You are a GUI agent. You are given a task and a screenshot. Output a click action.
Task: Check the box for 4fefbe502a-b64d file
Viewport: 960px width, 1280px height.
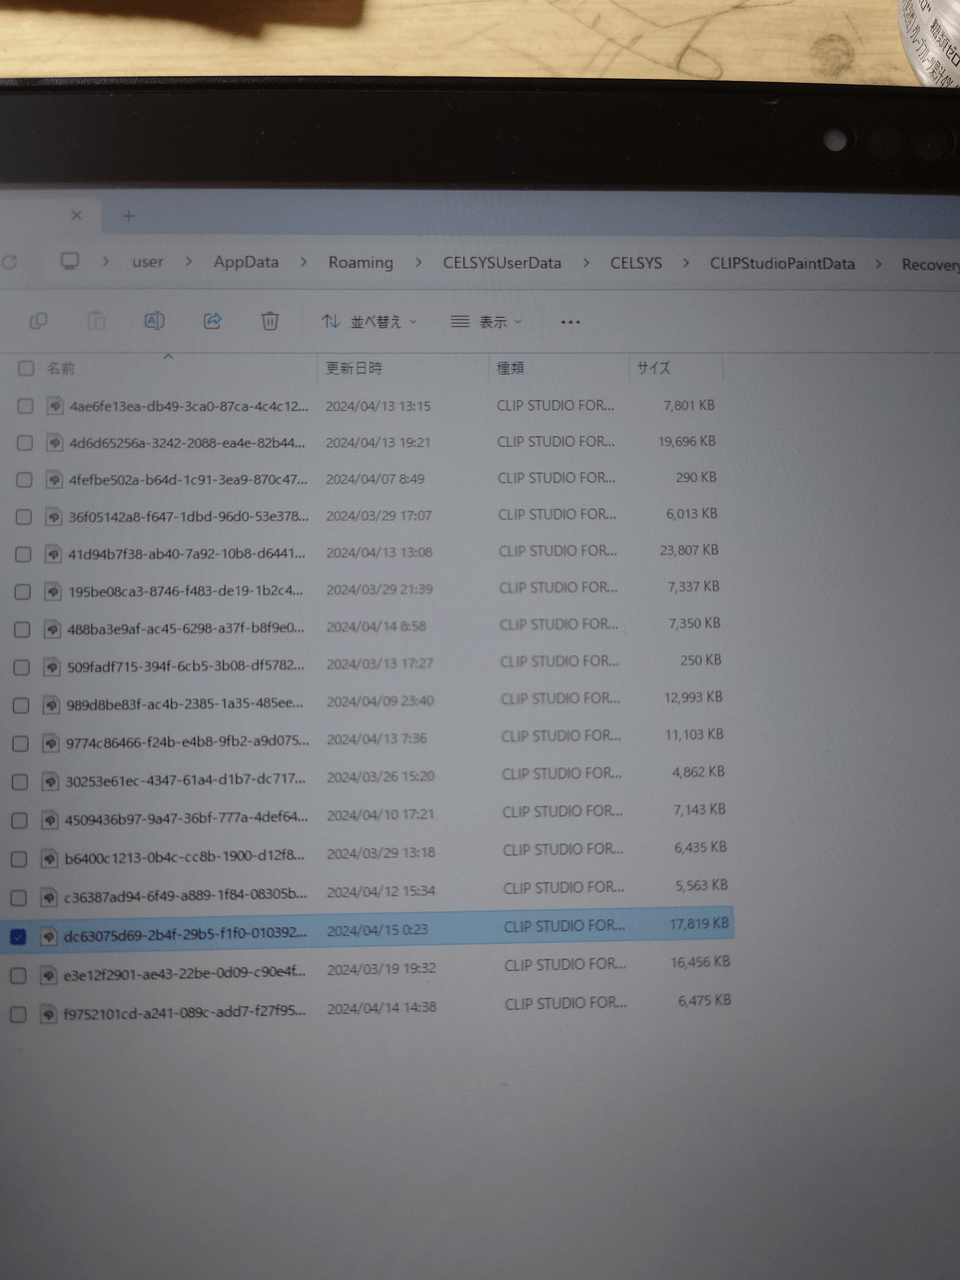click(24, 480)
